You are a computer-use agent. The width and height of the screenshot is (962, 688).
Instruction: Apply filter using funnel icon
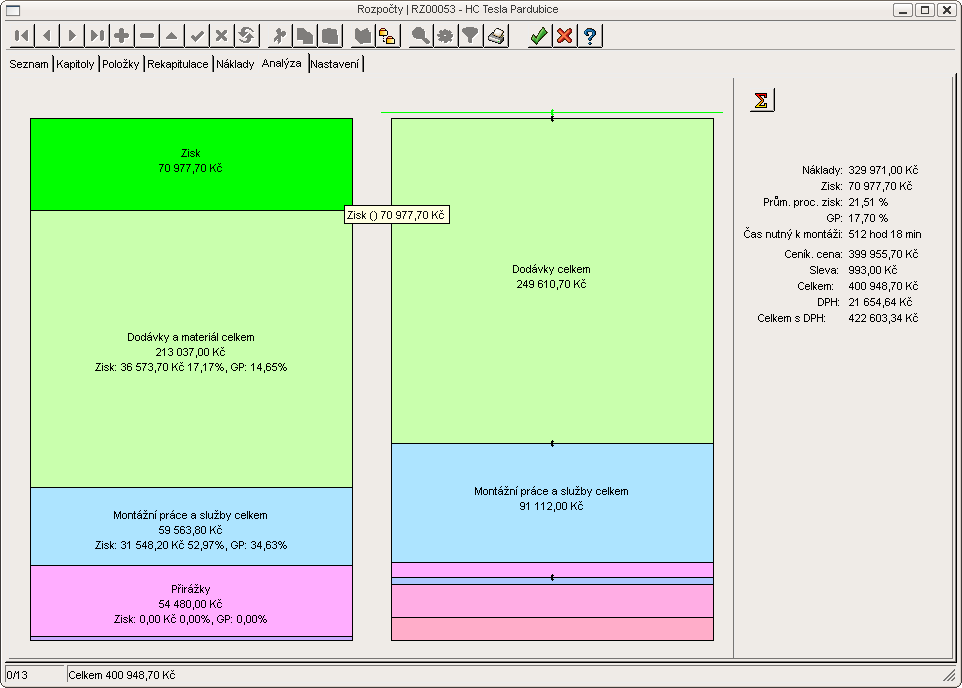click(x=471, y=36)
